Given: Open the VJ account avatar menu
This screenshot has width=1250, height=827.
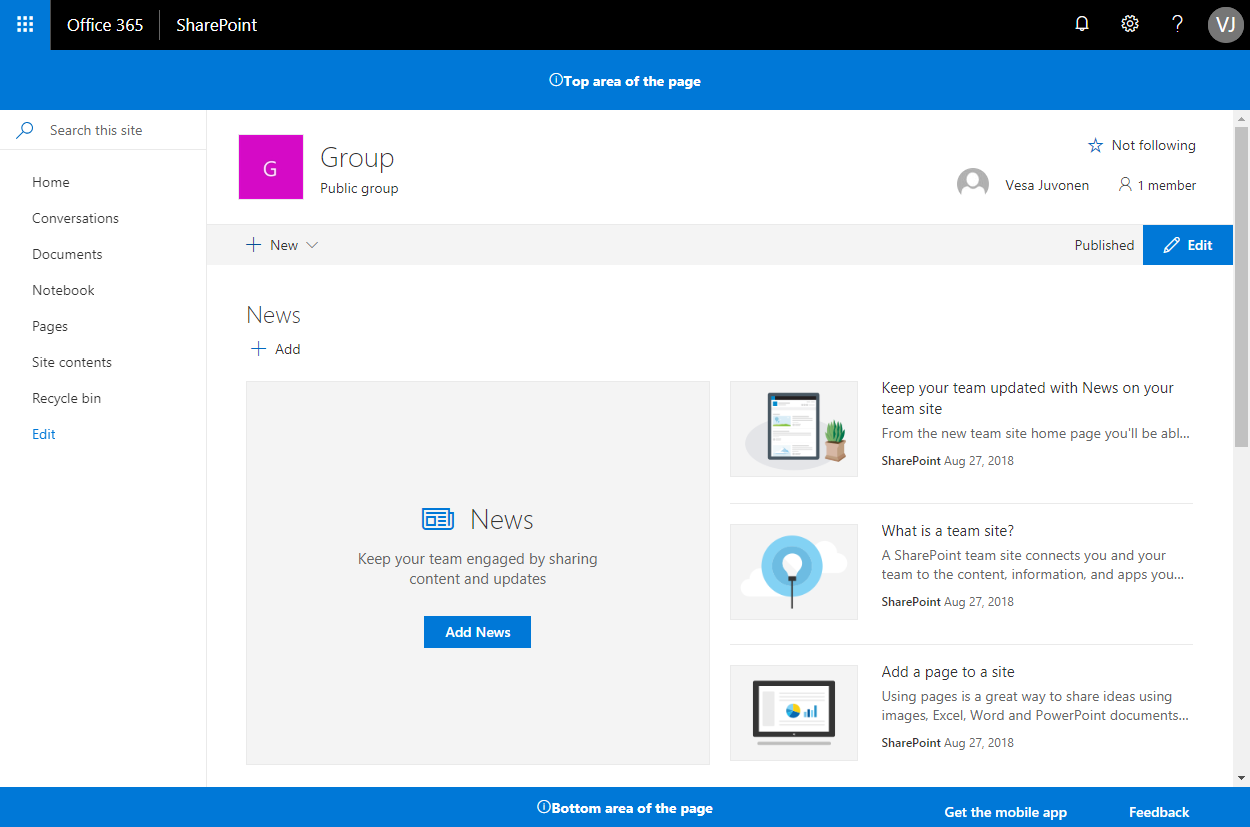Looking at the screenshot, I should point(1225,24).
